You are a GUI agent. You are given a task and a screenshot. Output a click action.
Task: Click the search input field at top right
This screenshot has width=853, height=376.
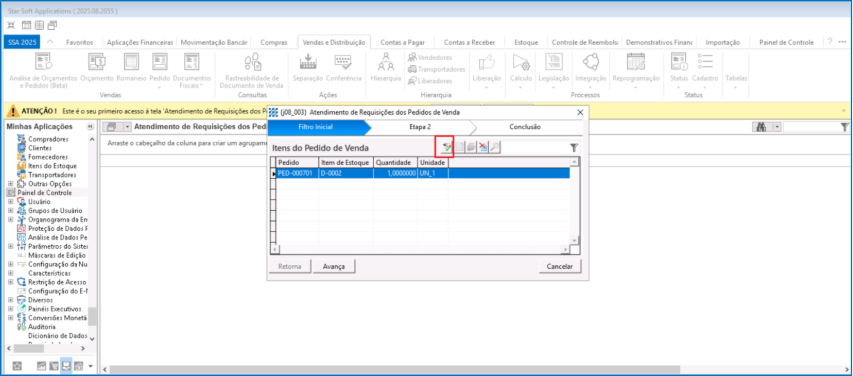pos(811,127)
